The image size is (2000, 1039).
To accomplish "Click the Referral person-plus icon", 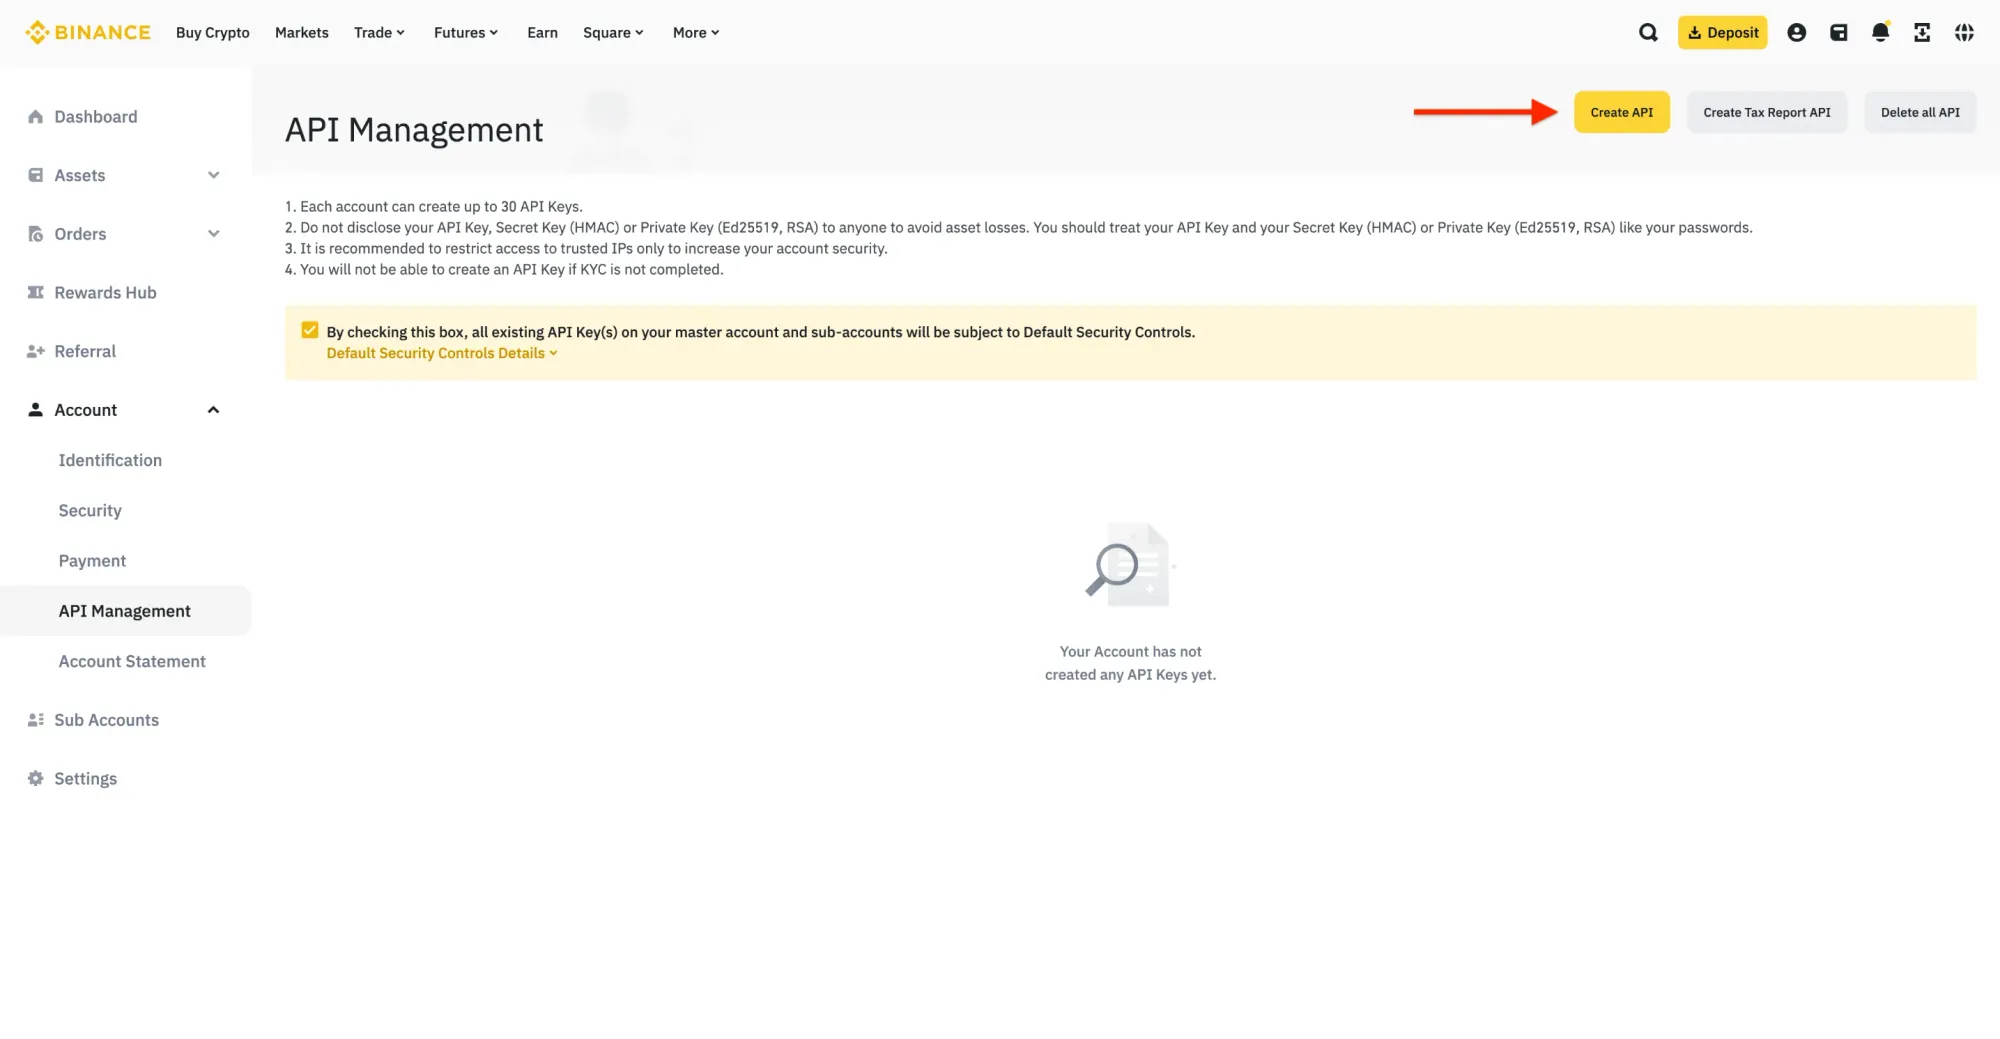I will pyautogui.click(x=35, y=351).
